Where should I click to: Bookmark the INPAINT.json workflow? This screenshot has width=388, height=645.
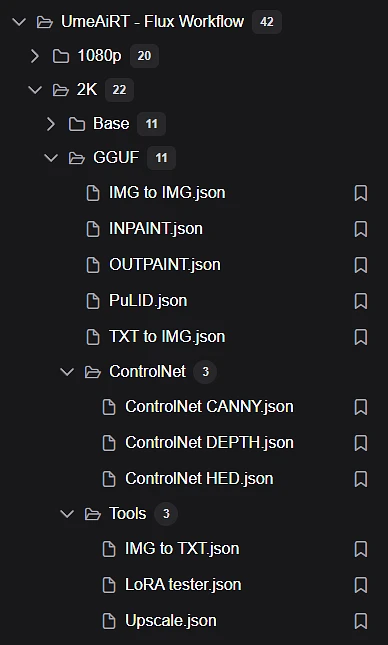click(x=361, y=229)
